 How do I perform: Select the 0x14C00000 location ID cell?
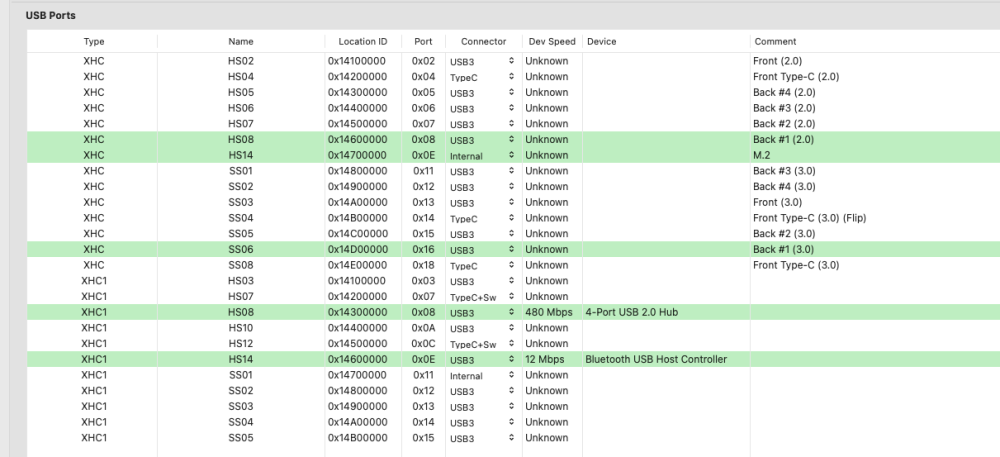point(357,234)
